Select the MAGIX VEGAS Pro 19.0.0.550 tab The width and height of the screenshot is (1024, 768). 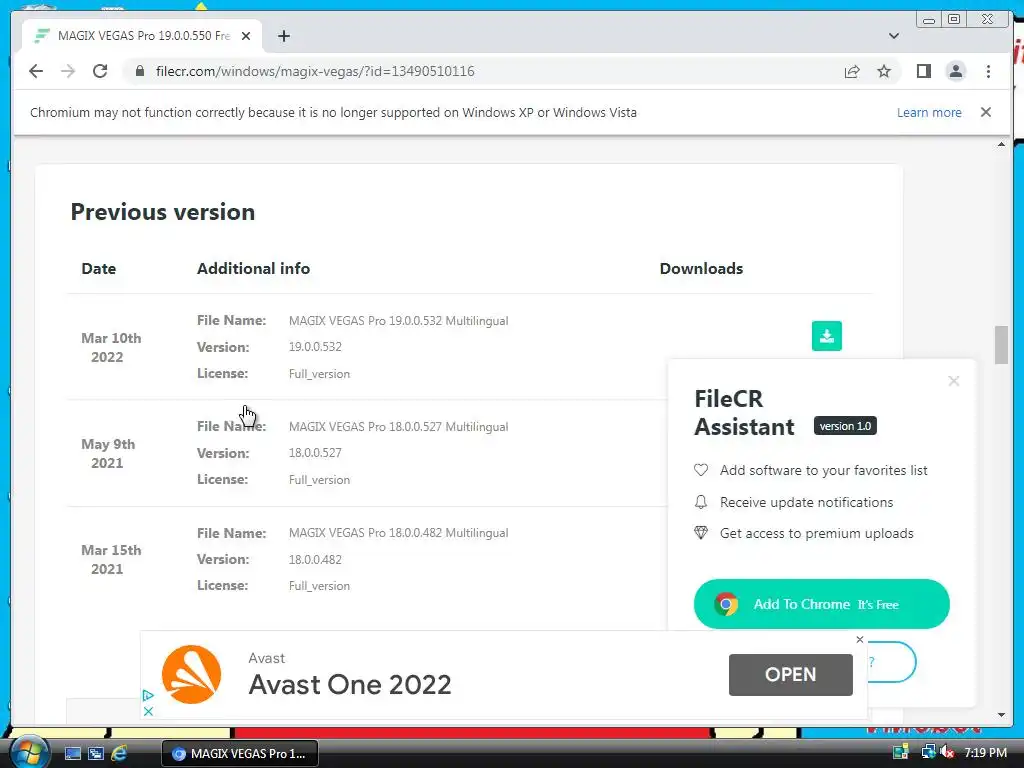tap(142, 36)
